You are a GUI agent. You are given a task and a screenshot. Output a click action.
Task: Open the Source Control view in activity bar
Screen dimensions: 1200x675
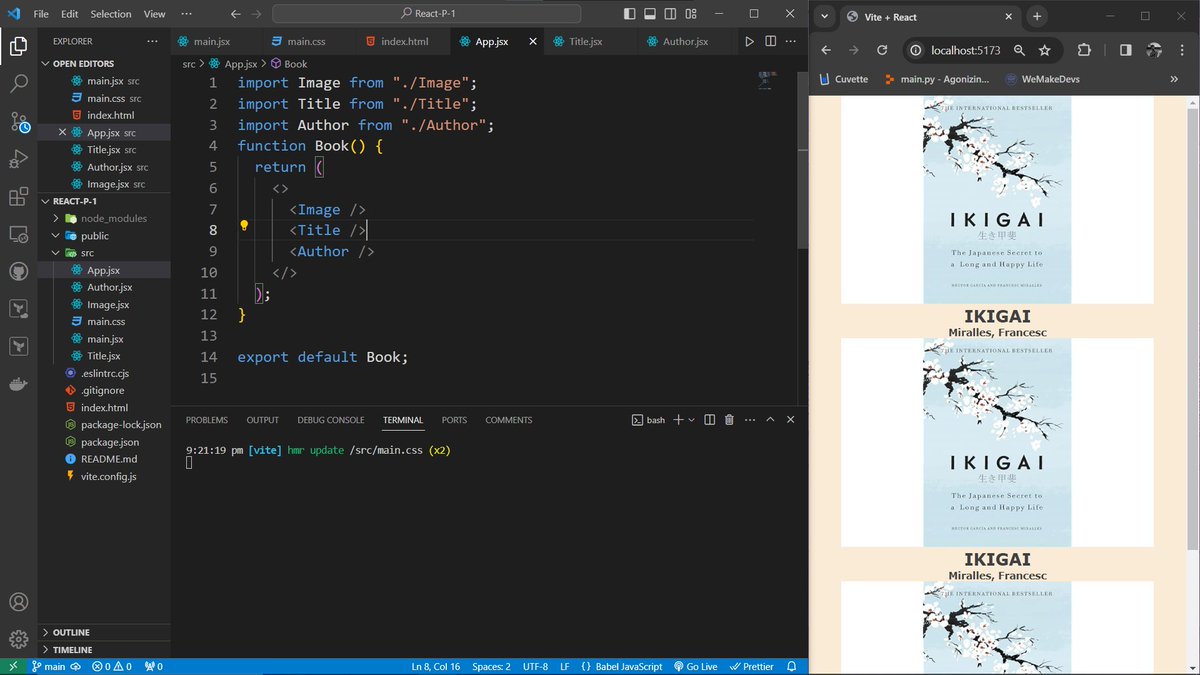click(x=18, y=122)
